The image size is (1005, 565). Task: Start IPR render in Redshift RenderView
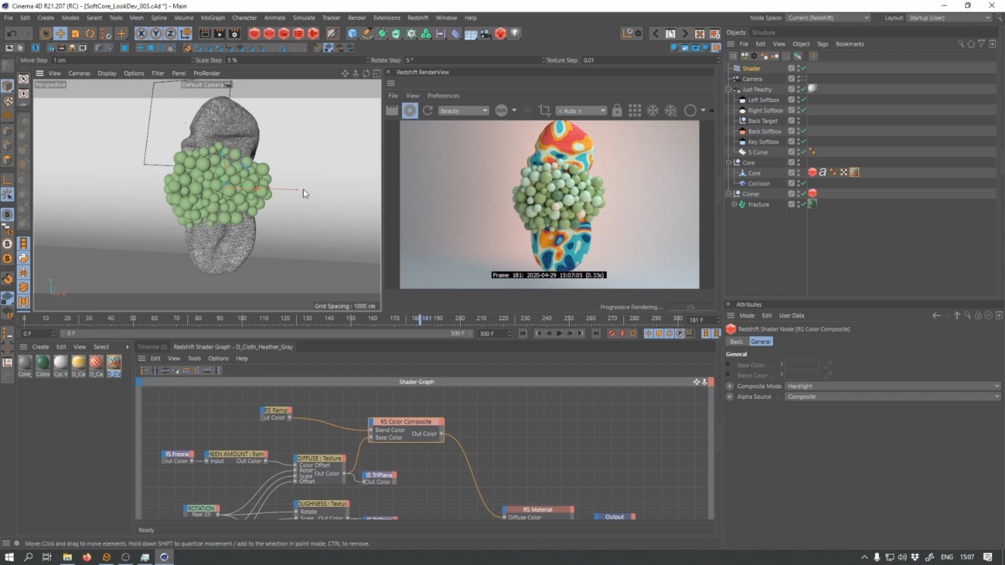(410, 111)
